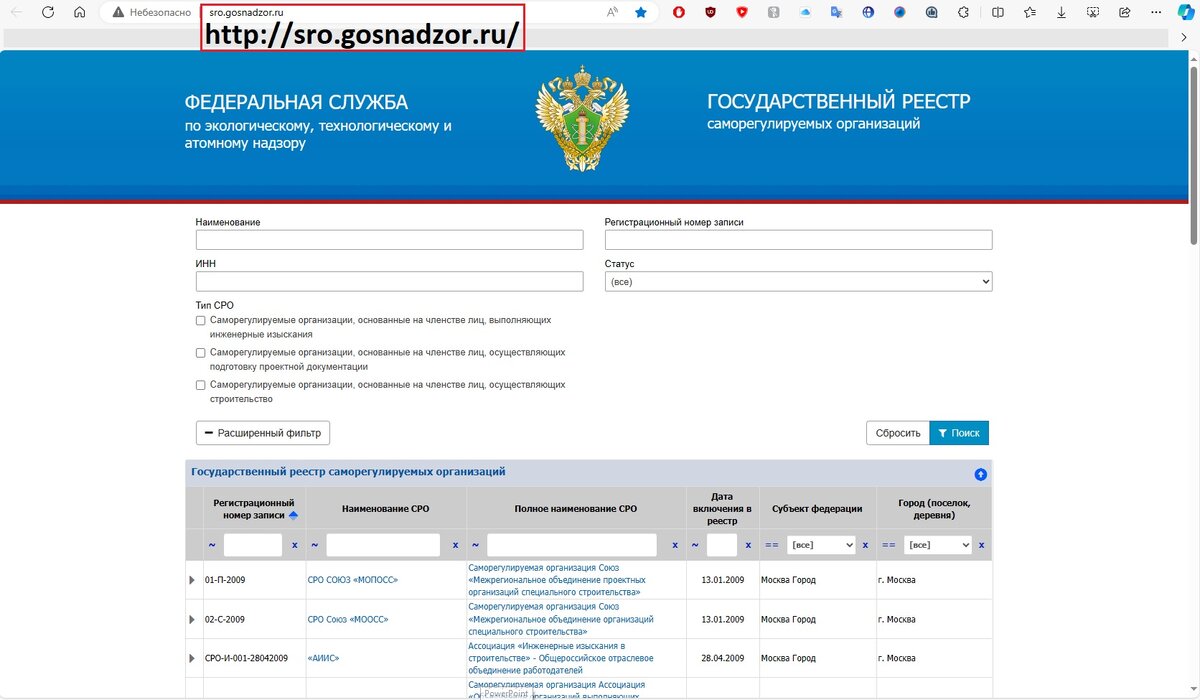
Task: Sort by the Регистрационный номер записи column header
Action: (254, 509)
